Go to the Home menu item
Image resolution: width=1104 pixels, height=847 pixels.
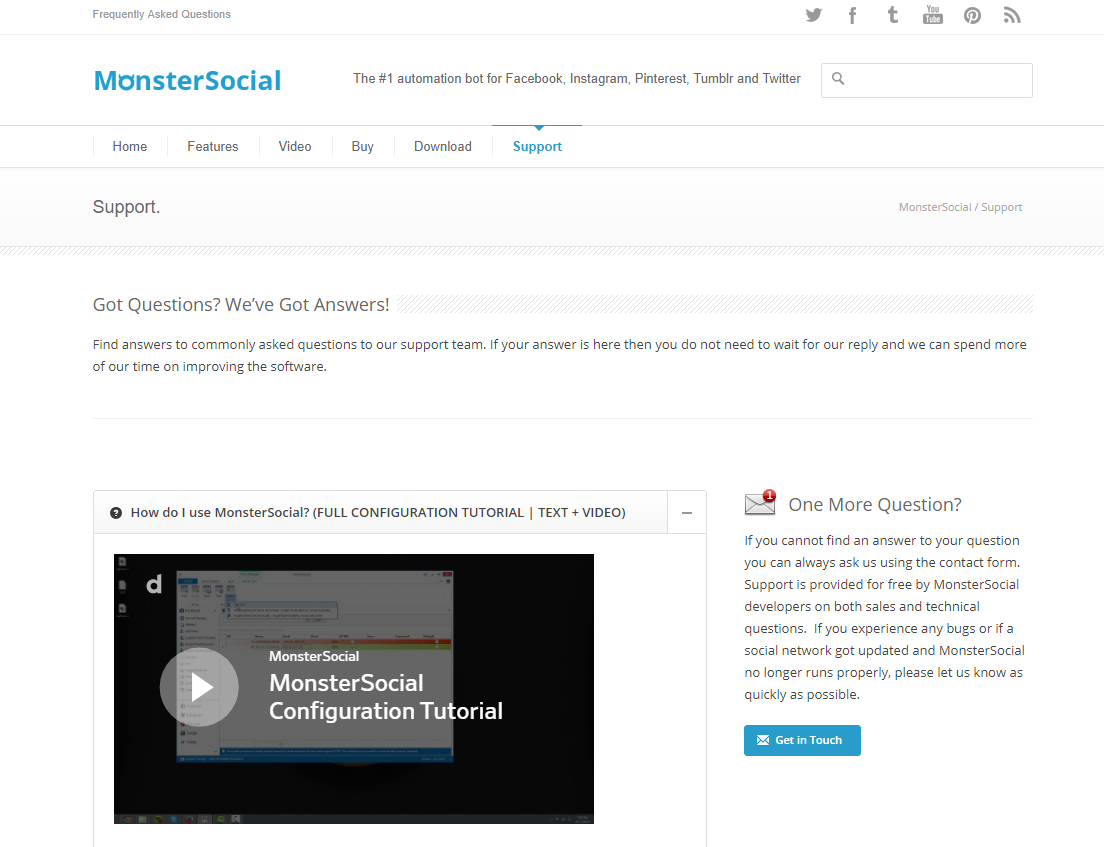(x=130, y=146)
